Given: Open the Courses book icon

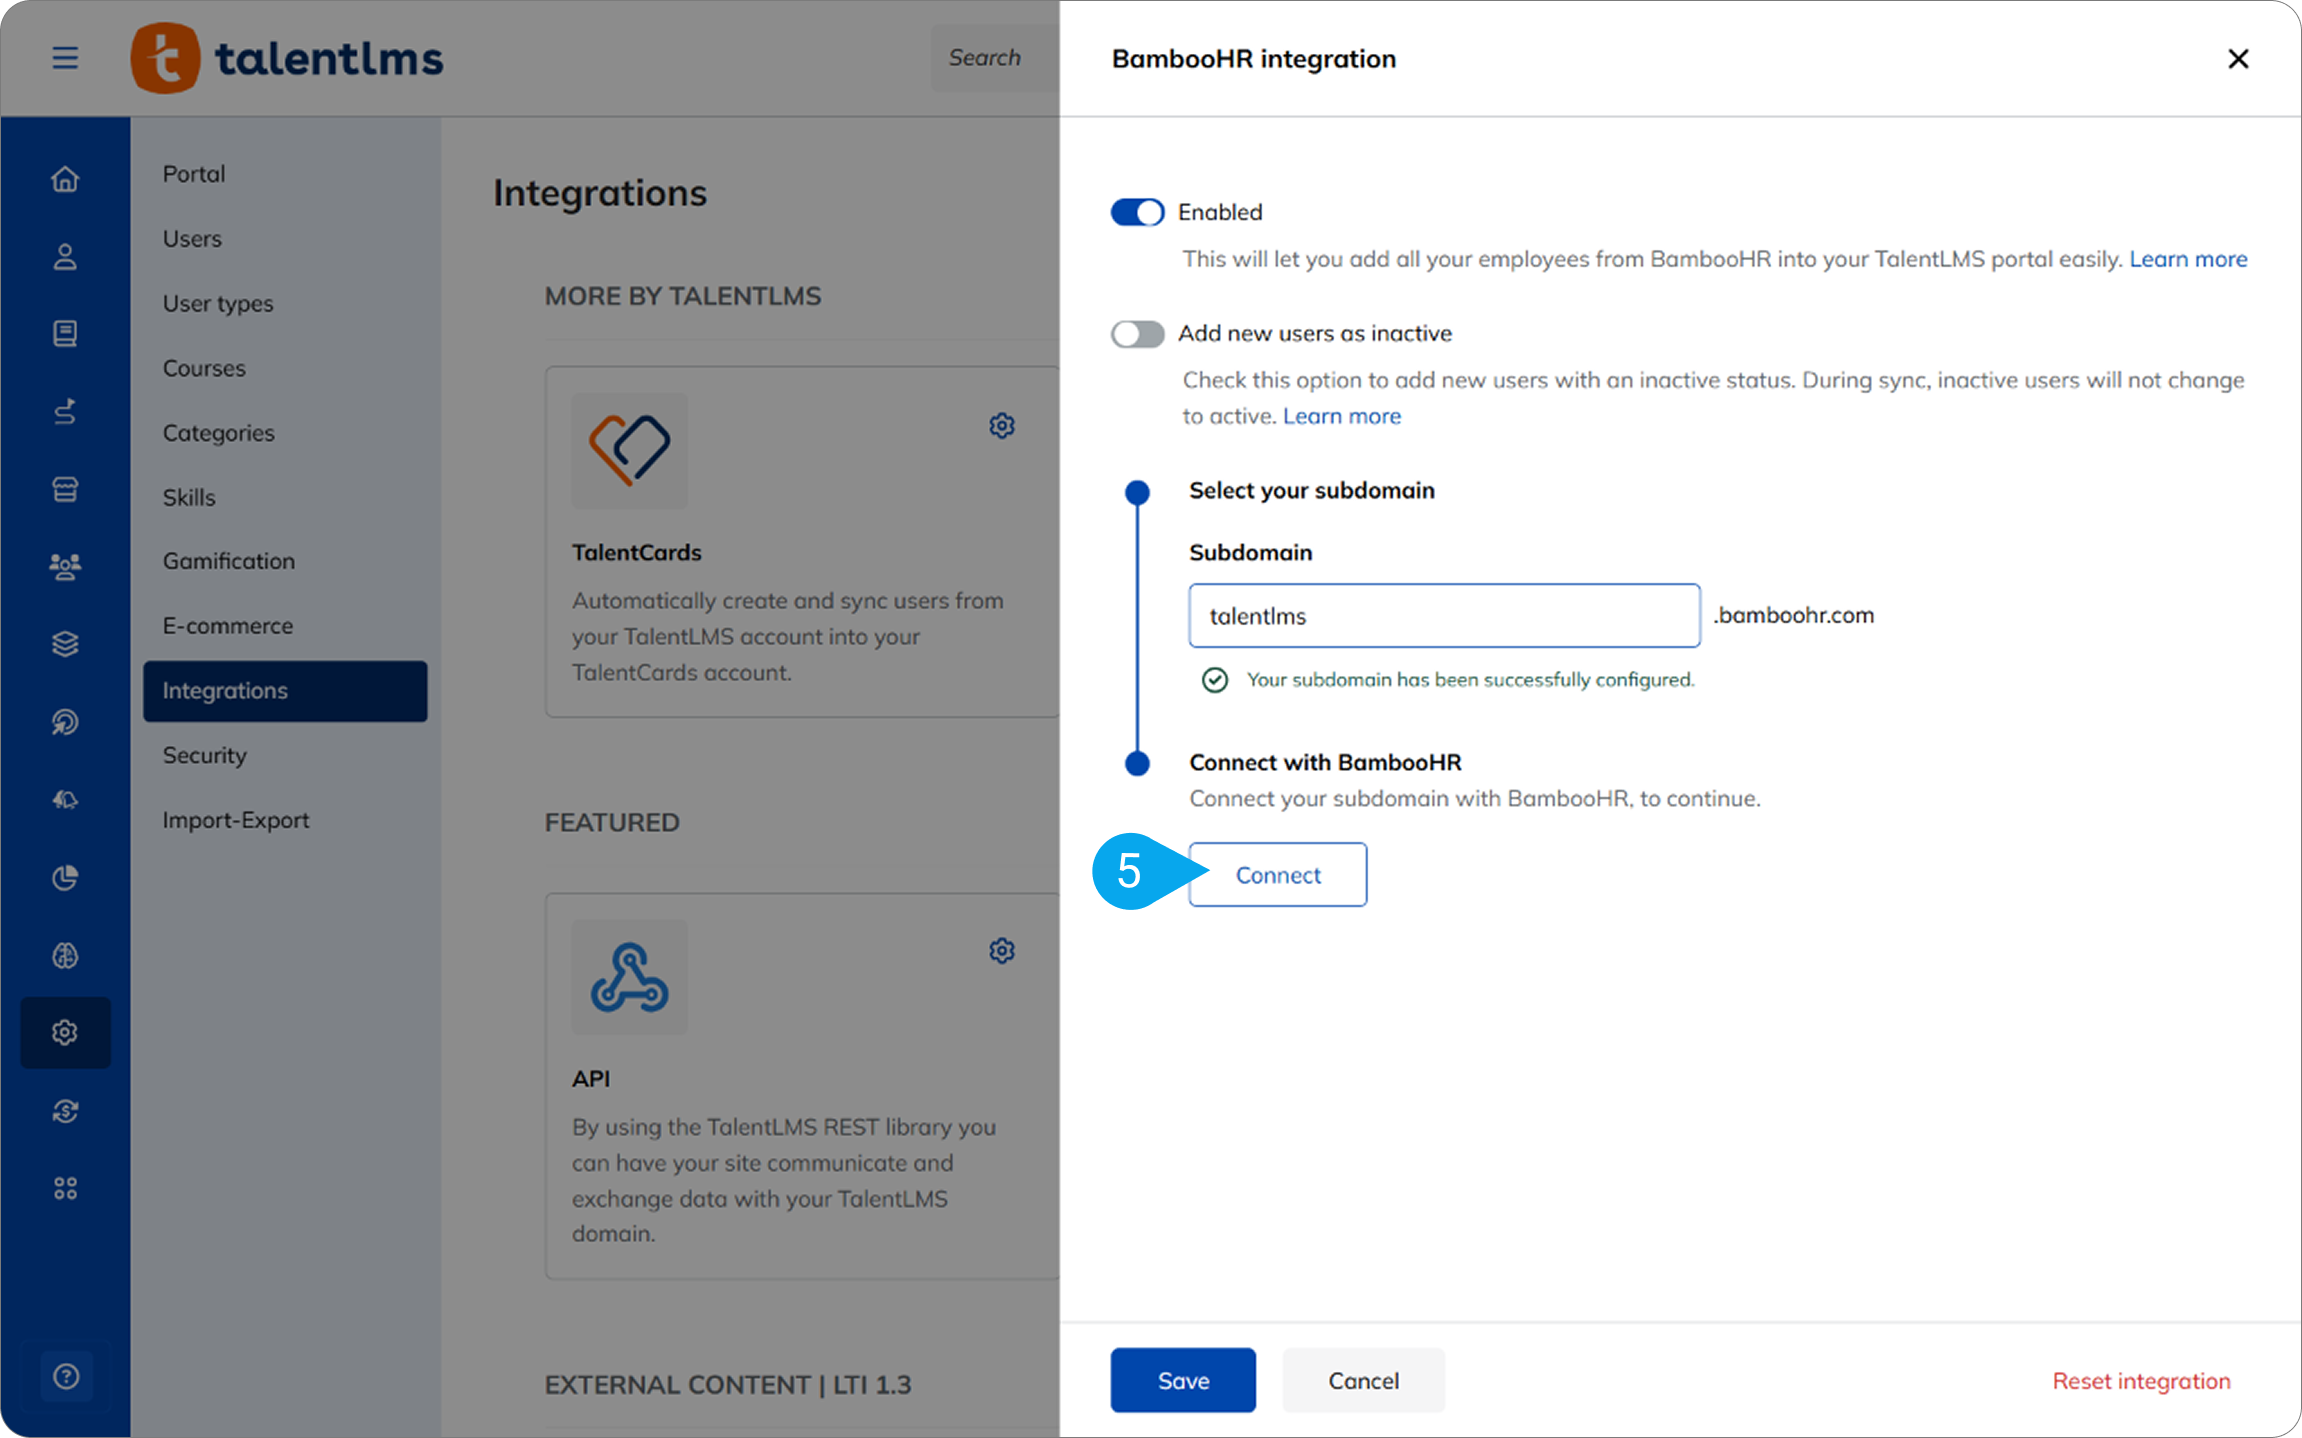Looking at the screenshot, I should (65, 334).
